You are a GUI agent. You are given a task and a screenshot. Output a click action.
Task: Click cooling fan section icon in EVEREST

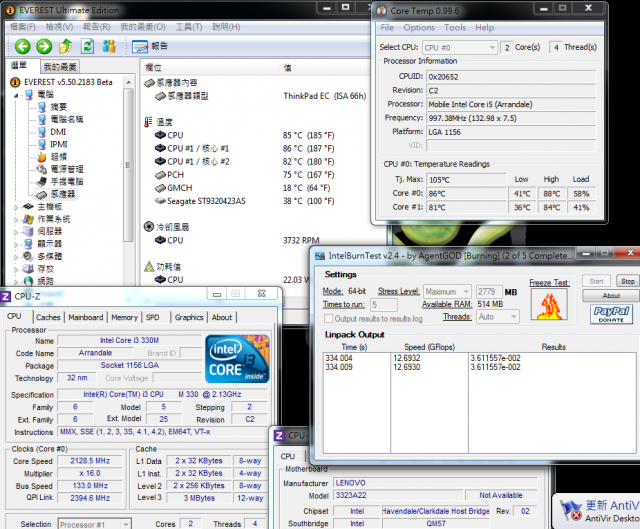click(x=149, y=227)
